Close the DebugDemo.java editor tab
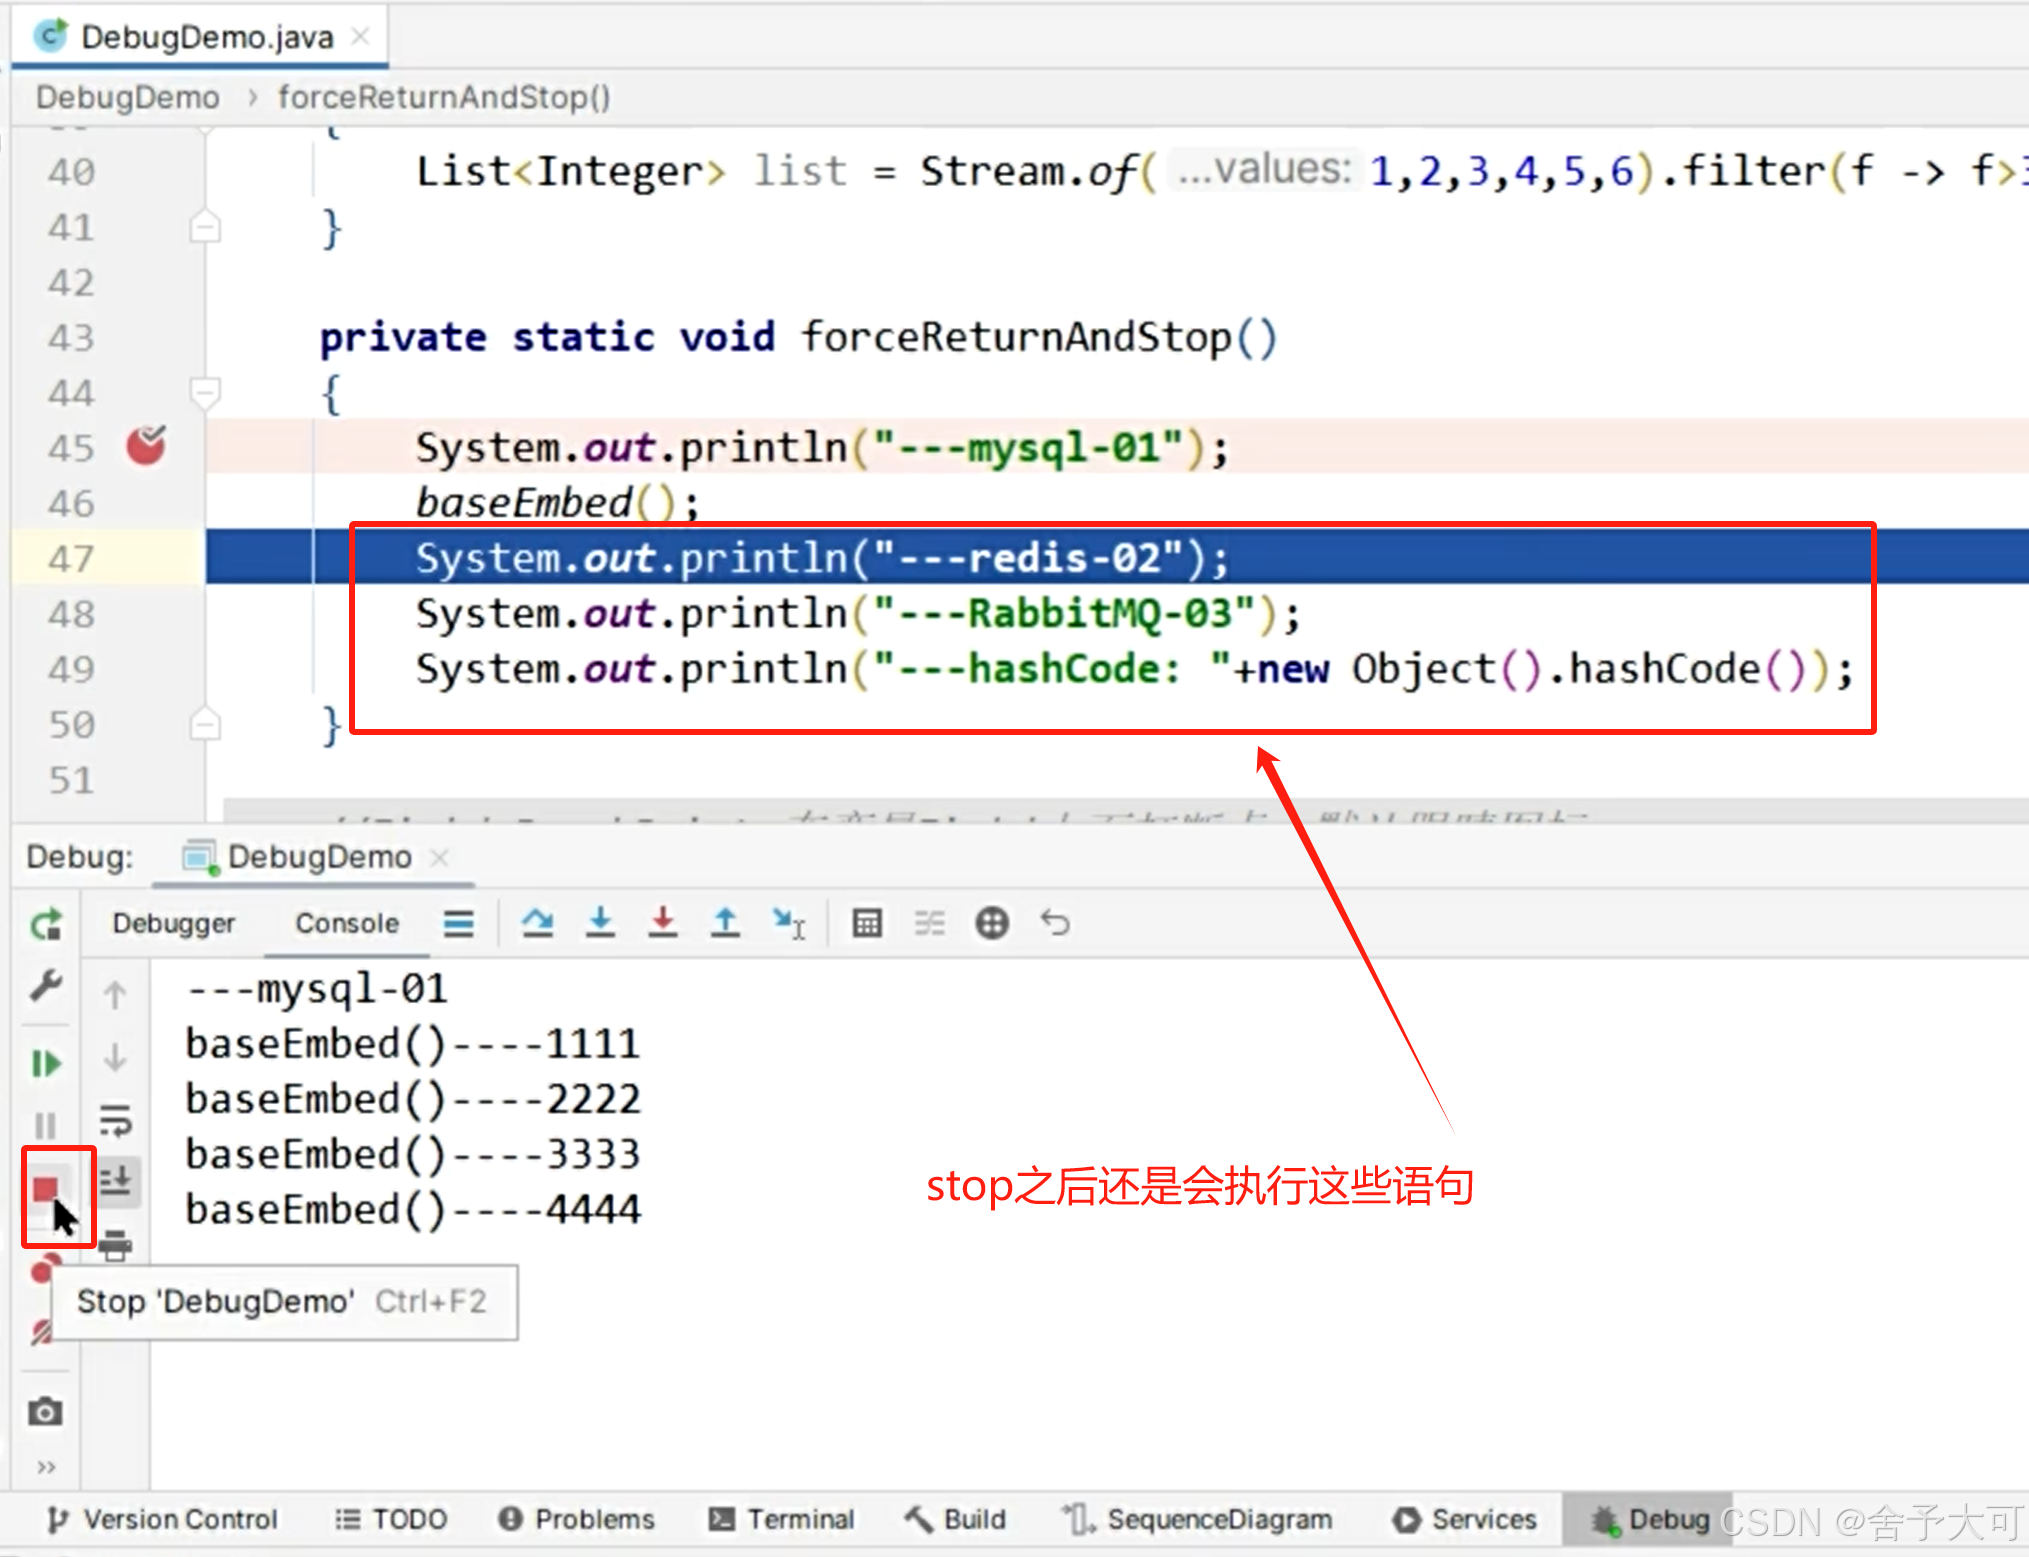This screenshot has height=1557, width=2029. [x=361, y=37]
